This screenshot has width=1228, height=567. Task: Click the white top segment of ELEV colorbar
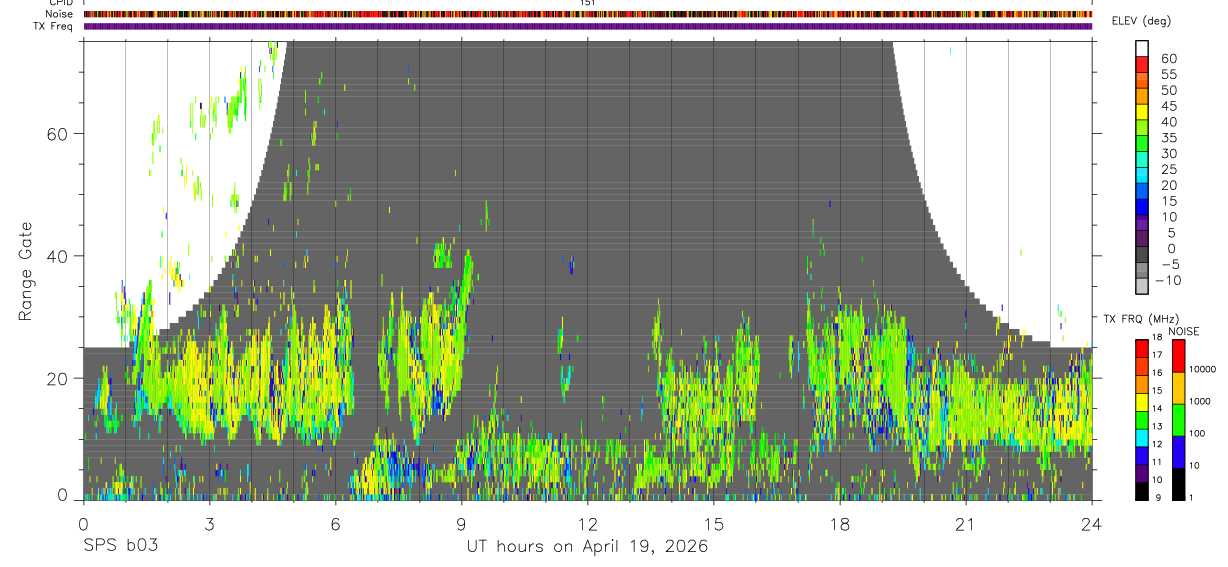coord(1142,47)
